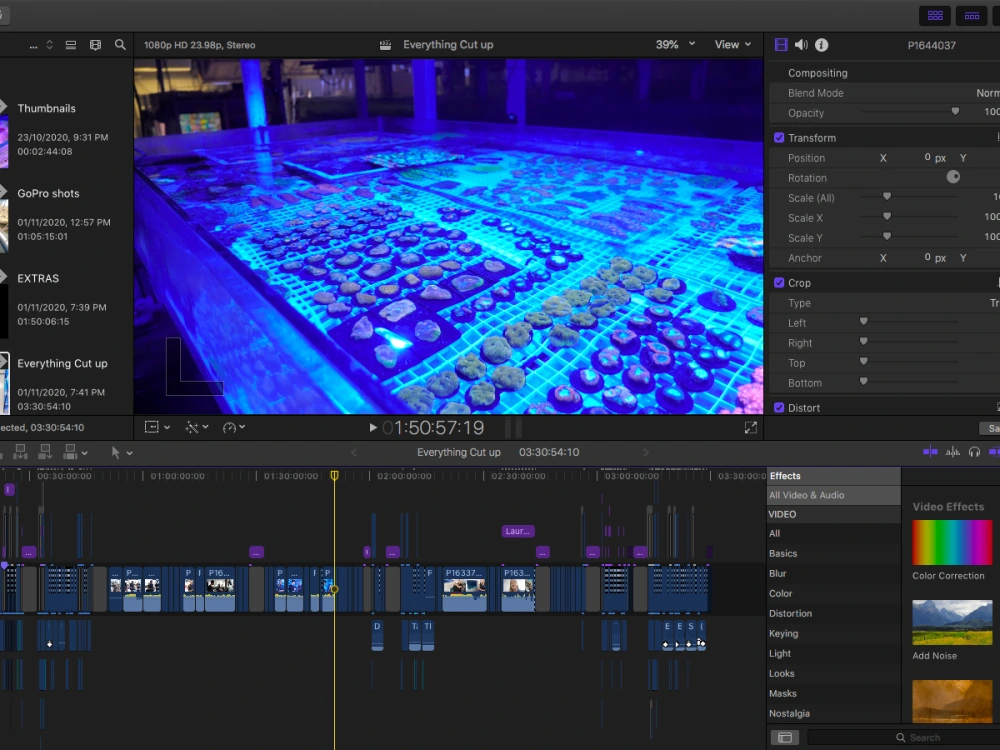Select the Looks effects category
This screenshot has height=750, width=1000.
point(834,673)
